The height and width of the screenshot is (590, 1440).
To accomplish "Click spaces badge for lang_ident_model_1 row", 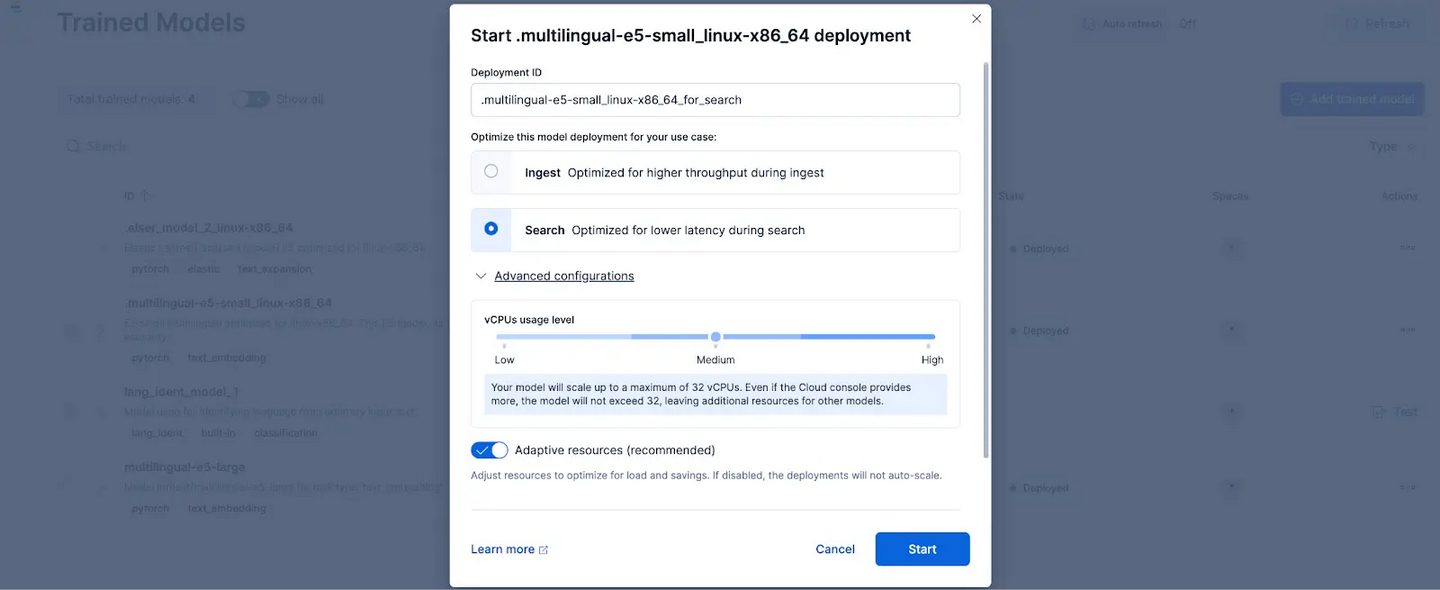I will coord(1231,412).
